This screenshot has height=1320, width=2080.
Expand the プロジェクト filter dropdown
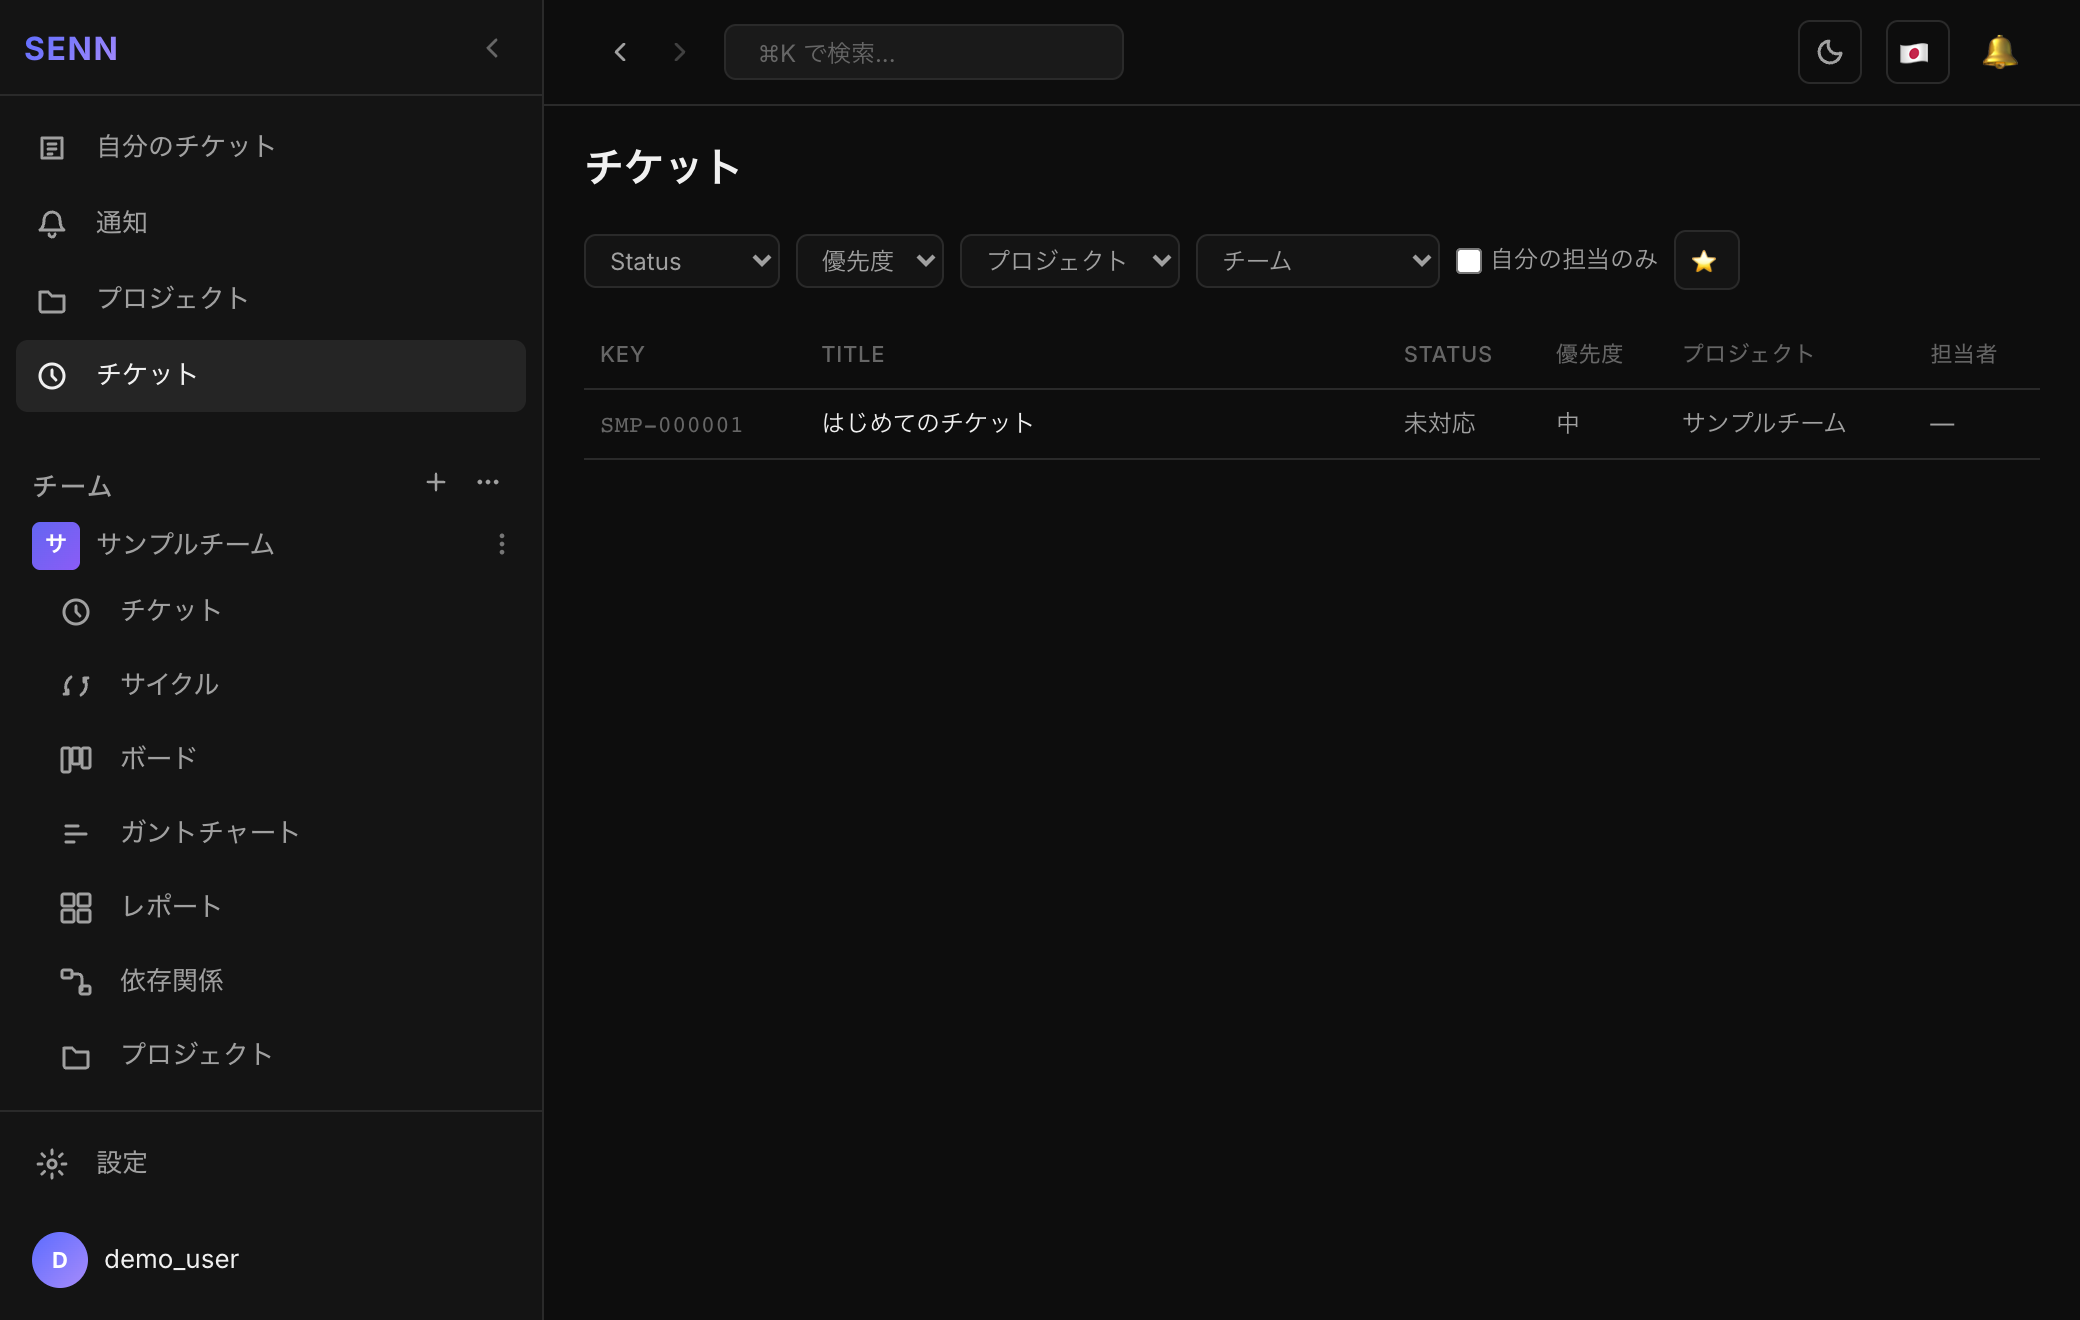tap(1070, 261)
